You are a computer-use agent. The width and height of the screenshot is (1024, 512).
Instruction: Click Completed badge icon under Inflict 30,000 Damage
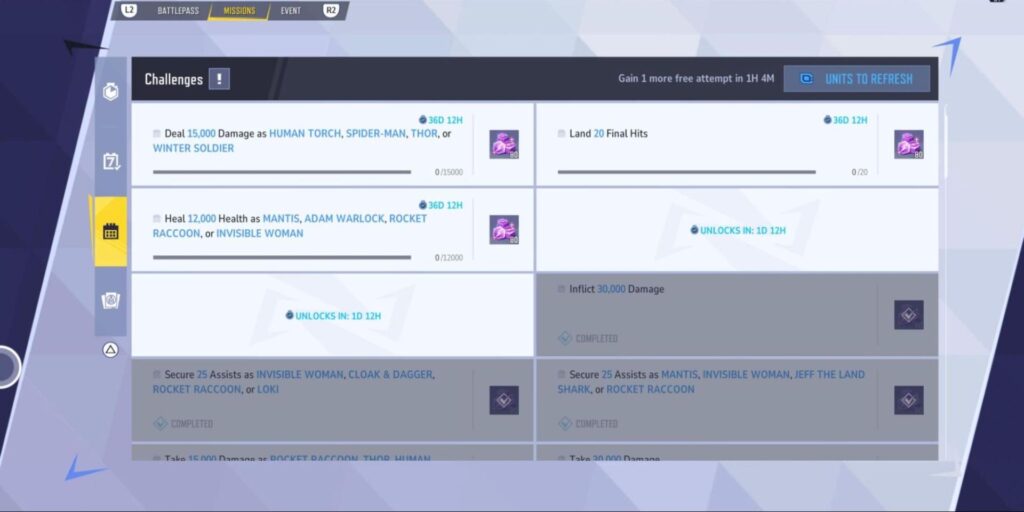click(565, 338)
